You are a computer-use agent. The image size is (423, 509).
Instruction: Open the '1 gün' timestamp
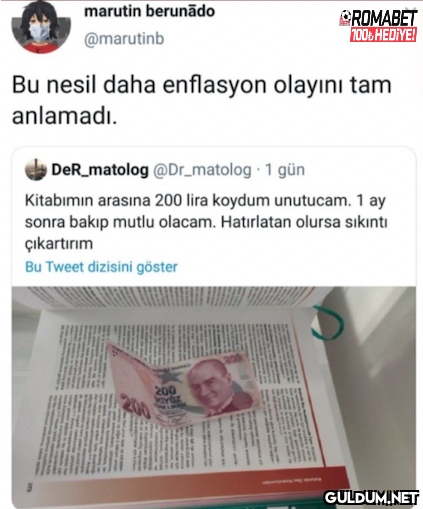285,170
